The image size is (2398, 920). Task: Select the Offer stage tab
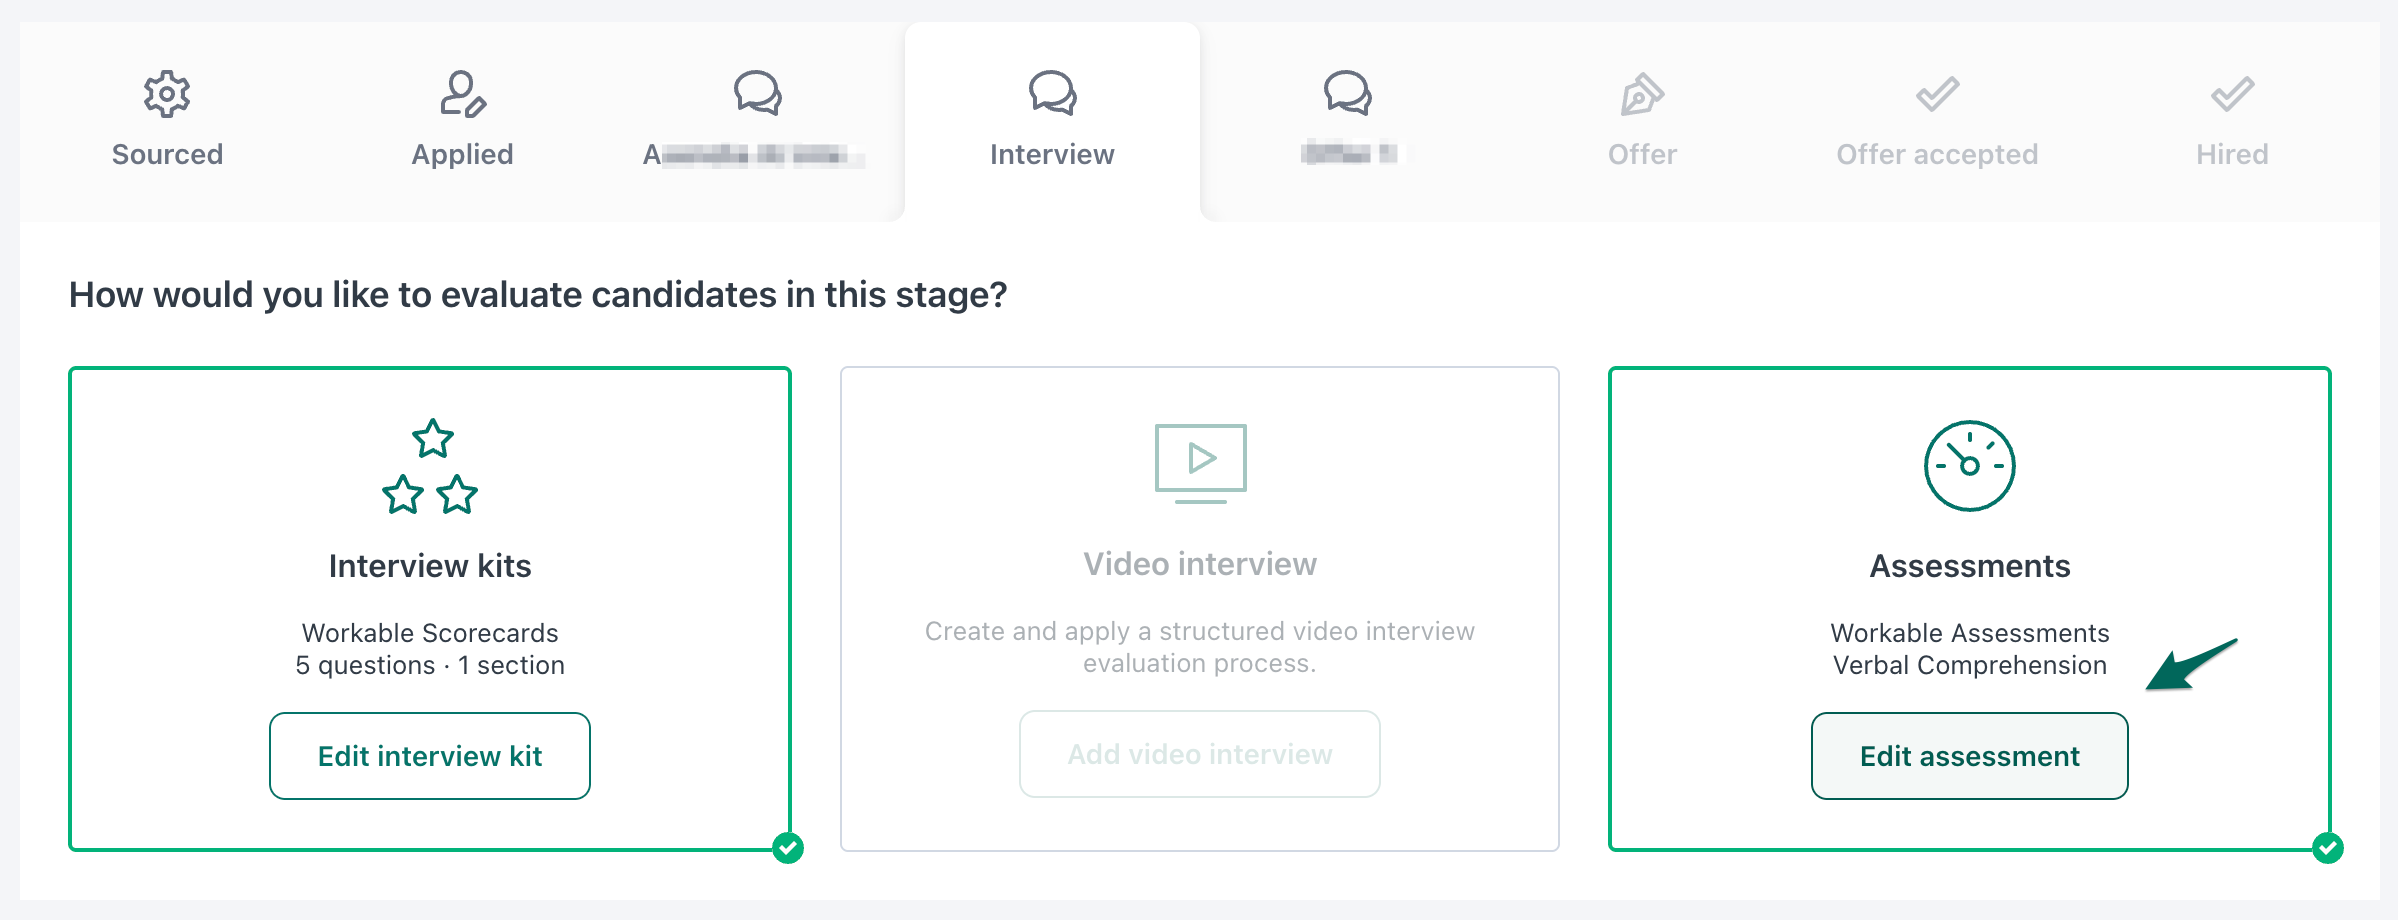click(x=1642, y=122)
